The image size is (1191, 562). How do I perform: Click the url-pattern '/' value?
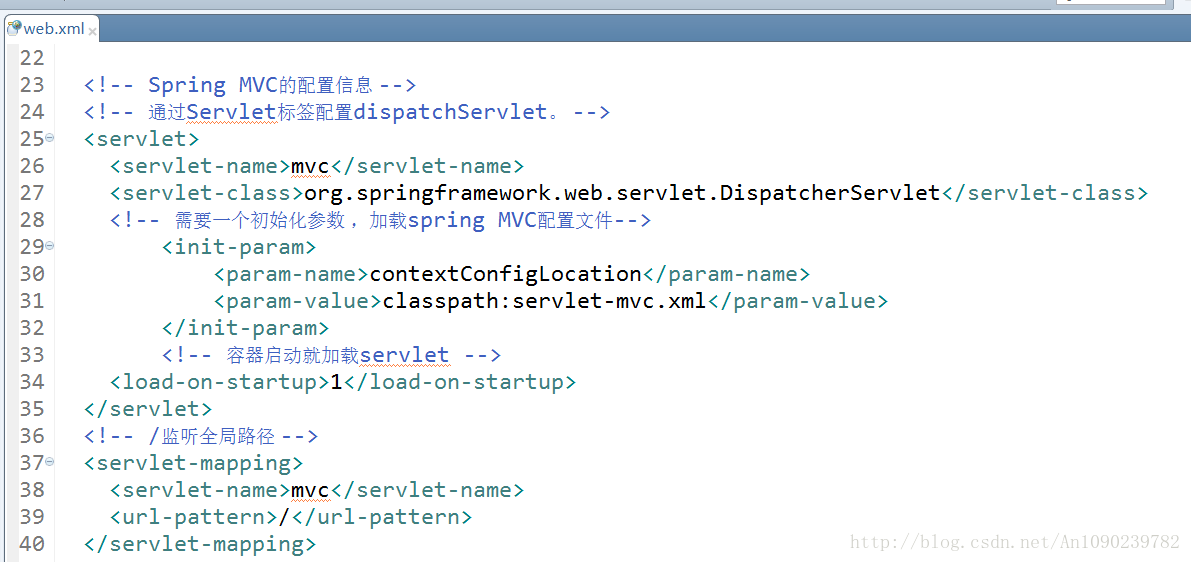(x=285, y=517)
